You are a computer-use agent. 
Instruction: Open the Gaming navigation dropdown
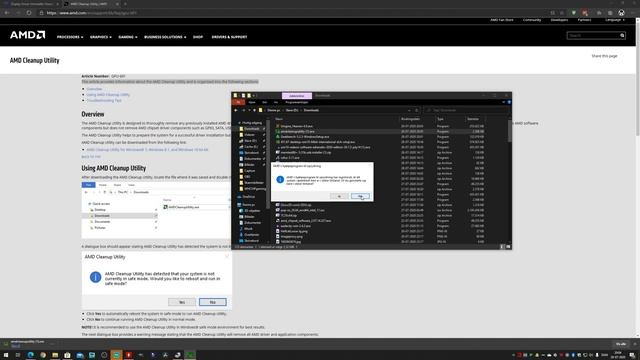pos(128,37)
